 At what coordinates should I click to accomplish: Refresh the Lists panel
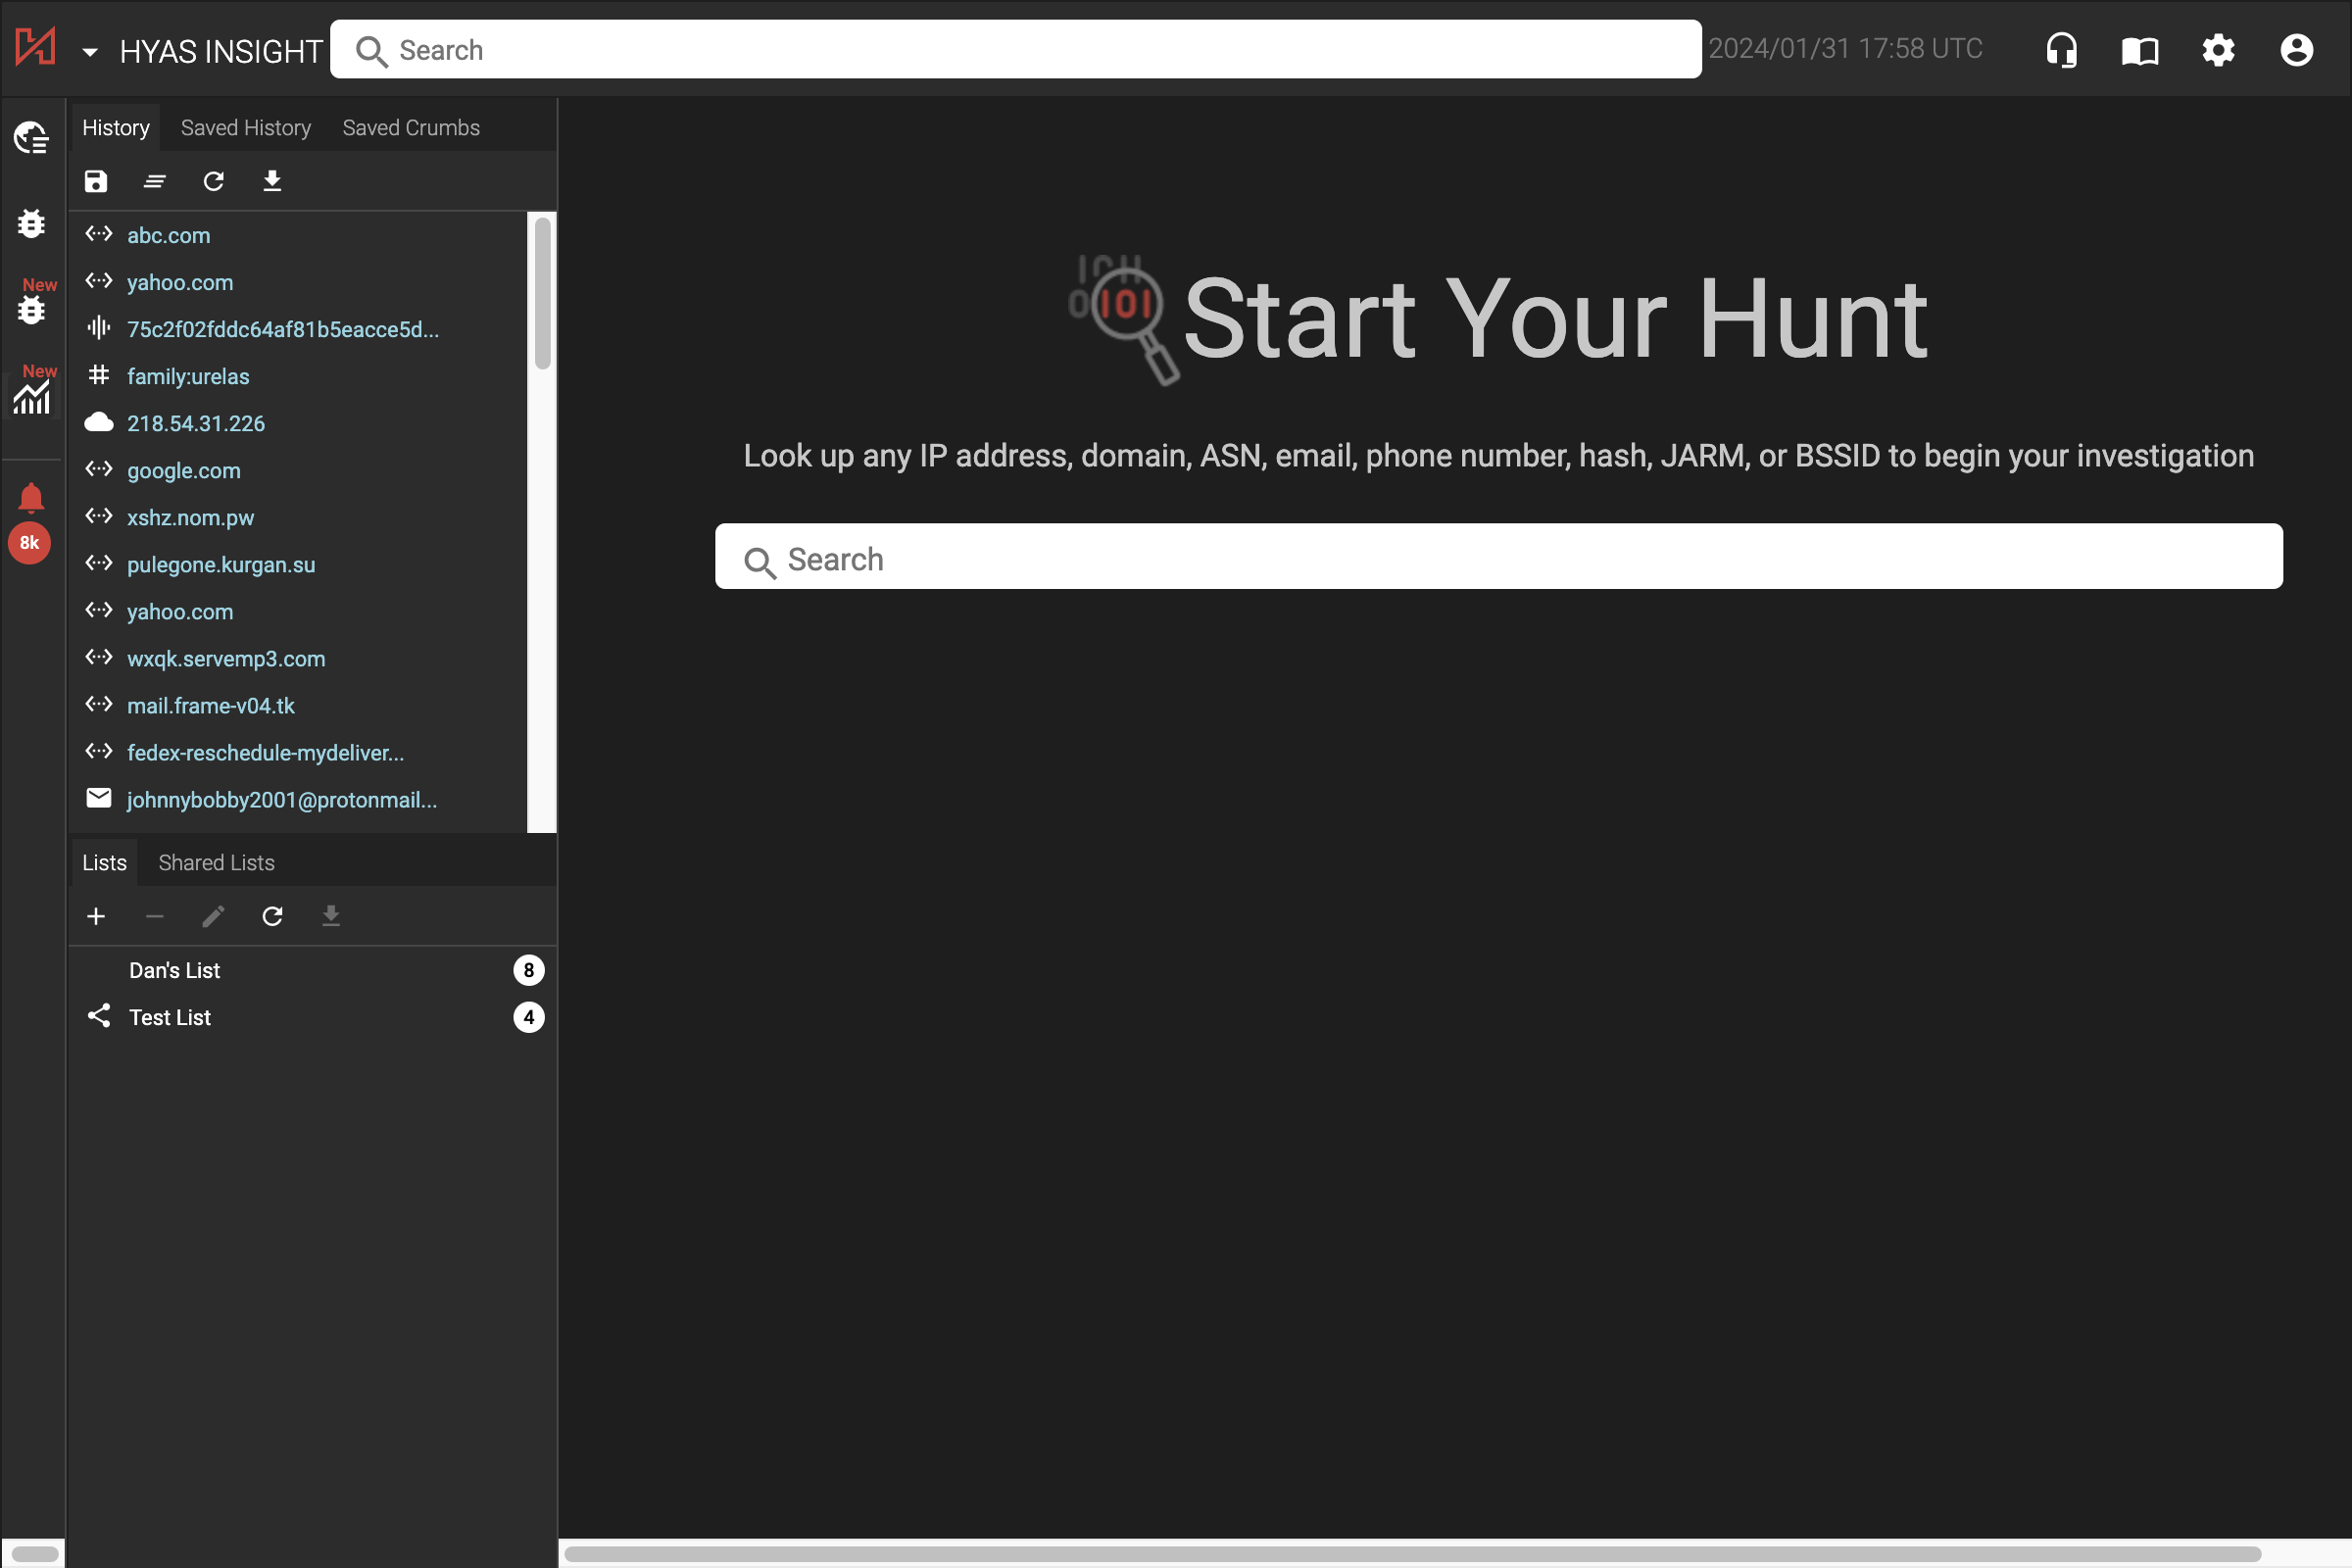point(272,916)
